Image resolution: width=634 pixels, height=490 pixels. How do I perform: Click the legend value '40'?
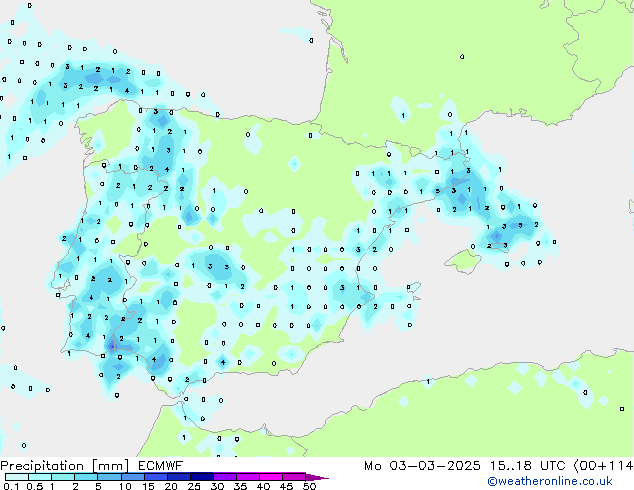[263, 486]
